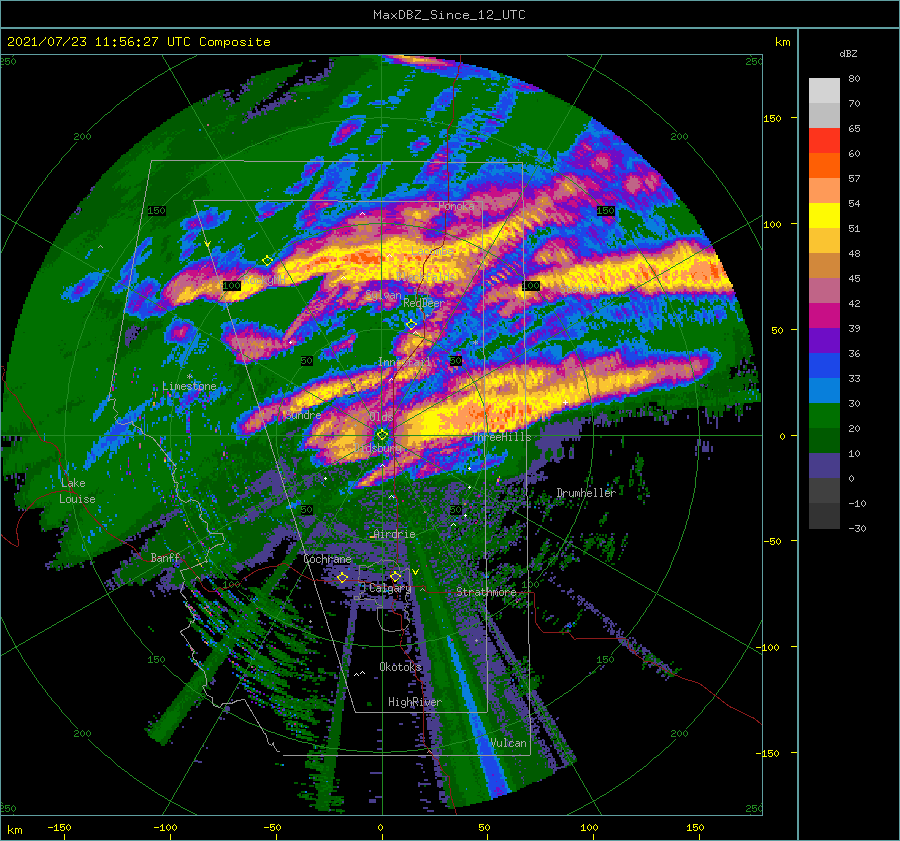Select the orange 57-60 dBZ legend swatch
The width and height of the screenshot is (900, 841).
[824, 166]
